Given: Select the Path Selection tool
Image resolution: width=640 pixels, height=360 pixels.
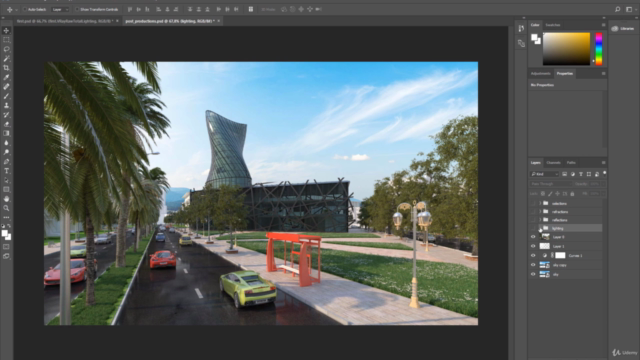Looking at the screenshot, I should 6,180.
